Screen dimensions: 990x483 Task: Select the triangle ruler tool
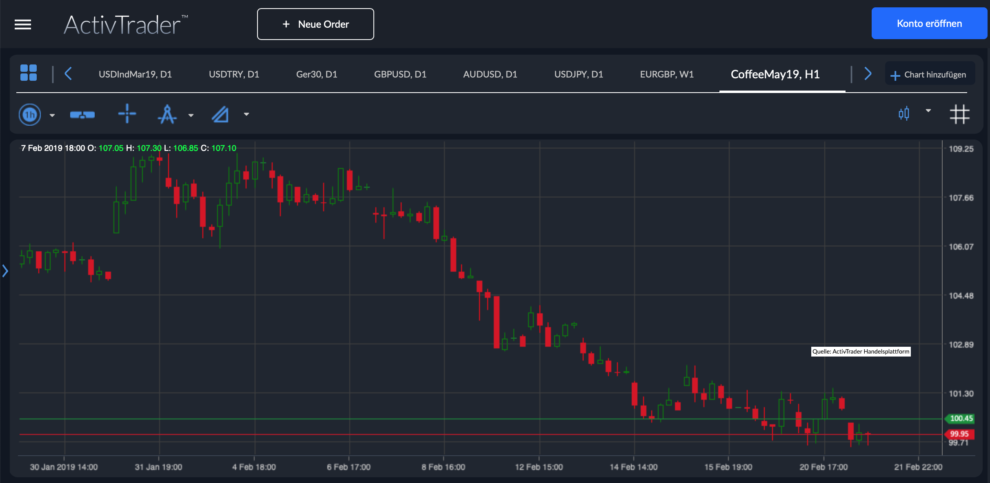220,114
